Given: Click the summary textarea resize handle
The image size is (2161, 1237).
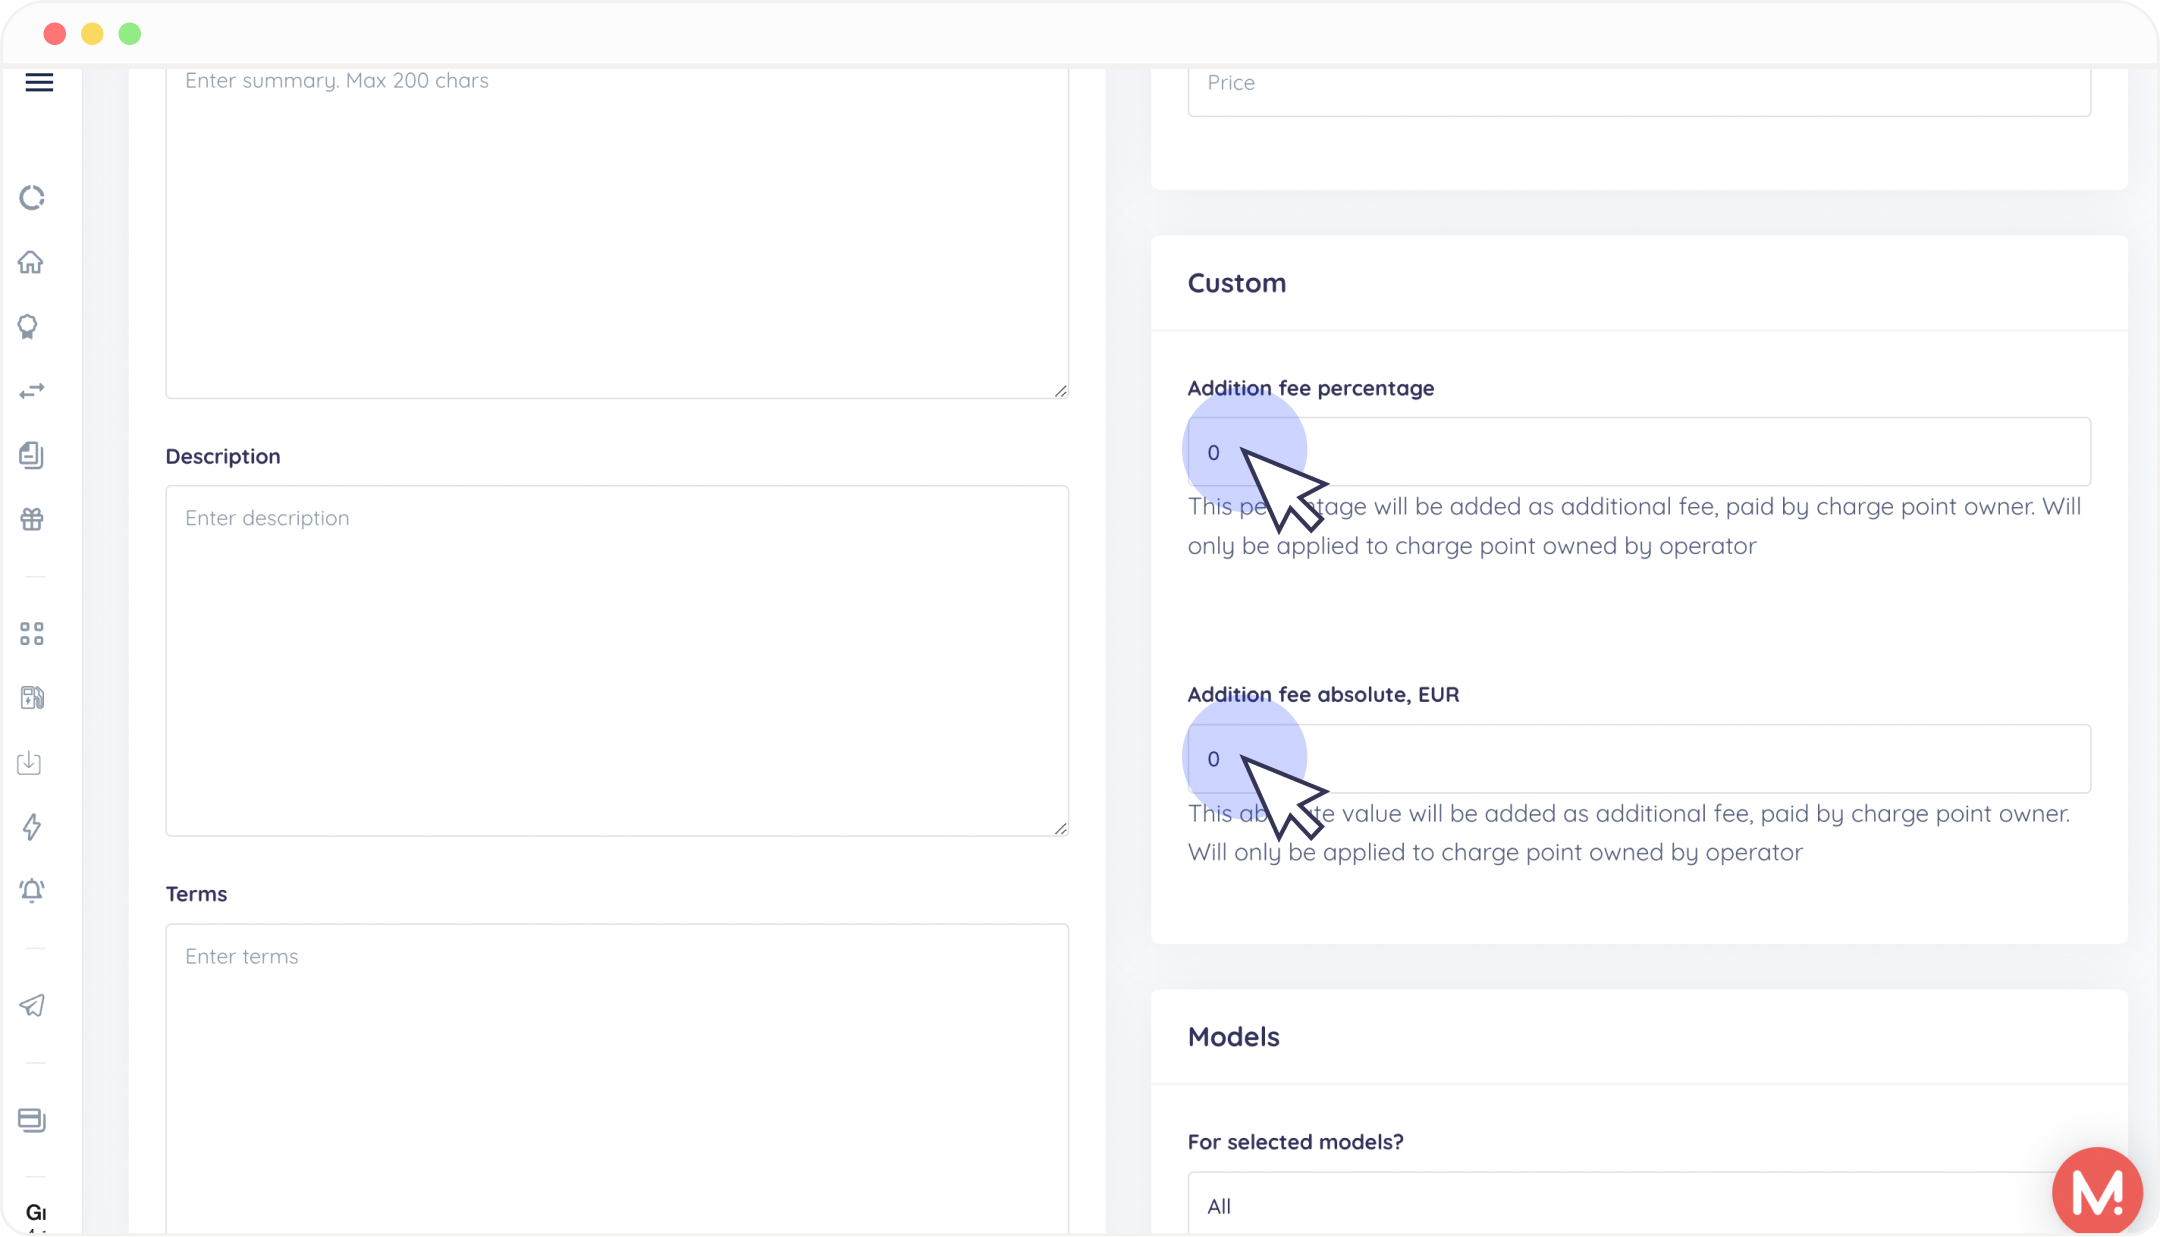Looking at the screenshot, I should [1060, 390].
